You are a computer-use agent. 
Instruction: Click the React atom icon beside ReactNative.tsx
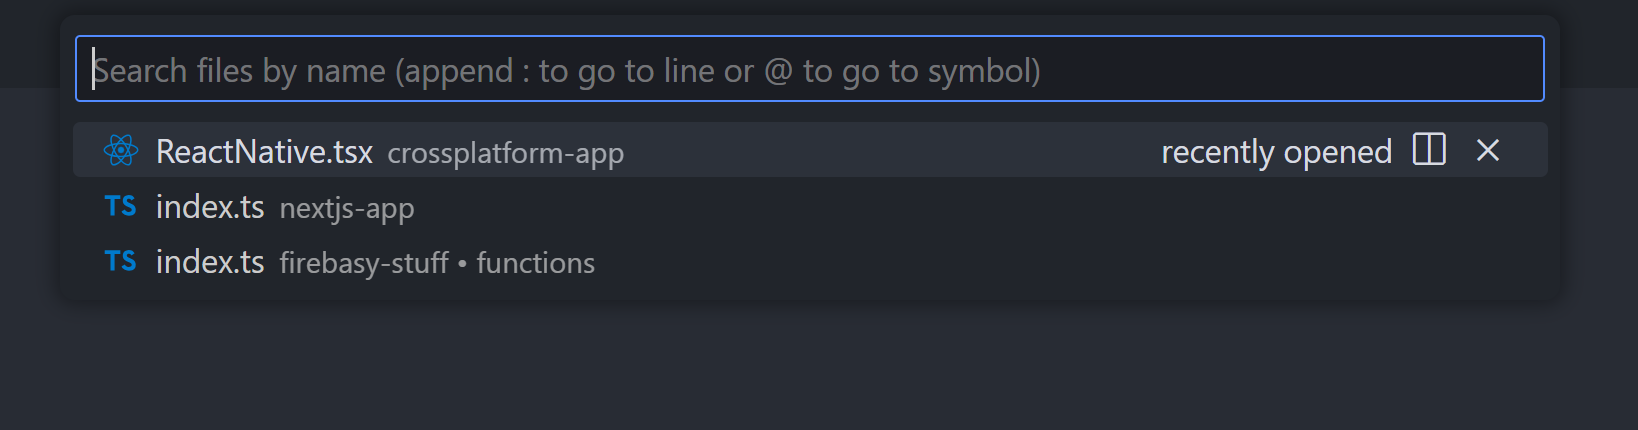coord(121,151)
